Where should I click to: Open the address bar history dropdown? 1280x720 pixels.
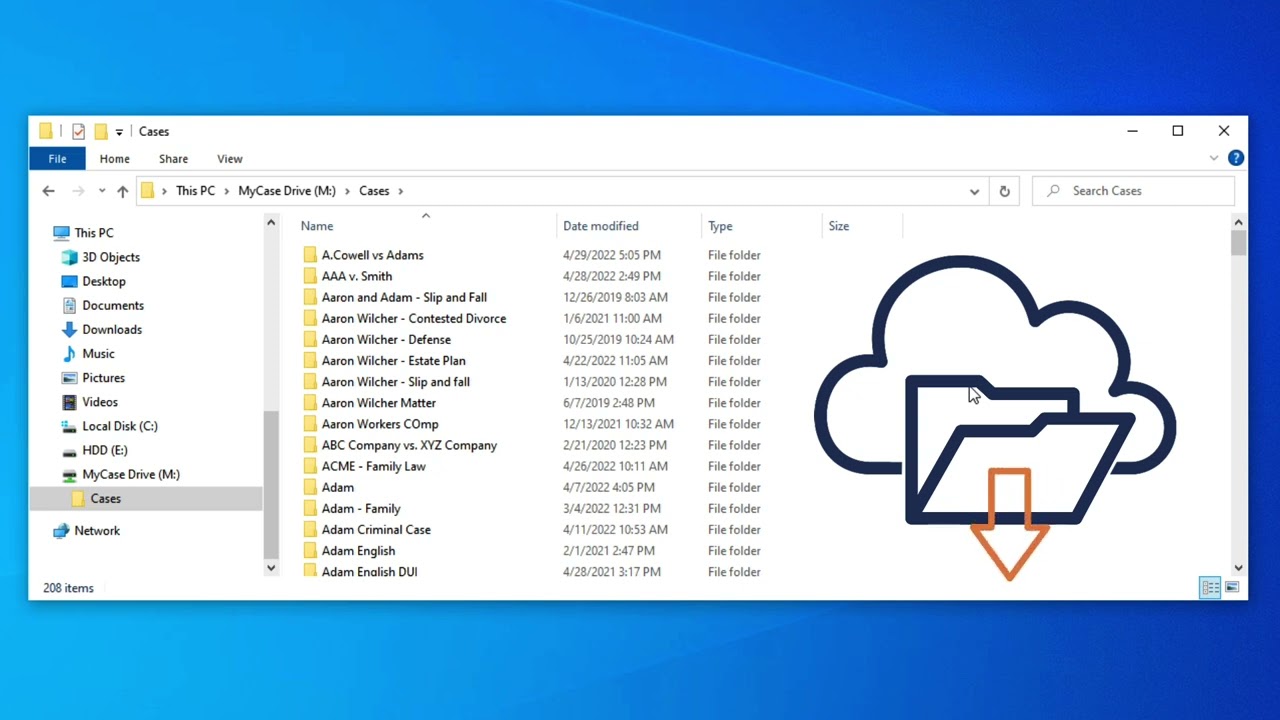click(974, 191)
